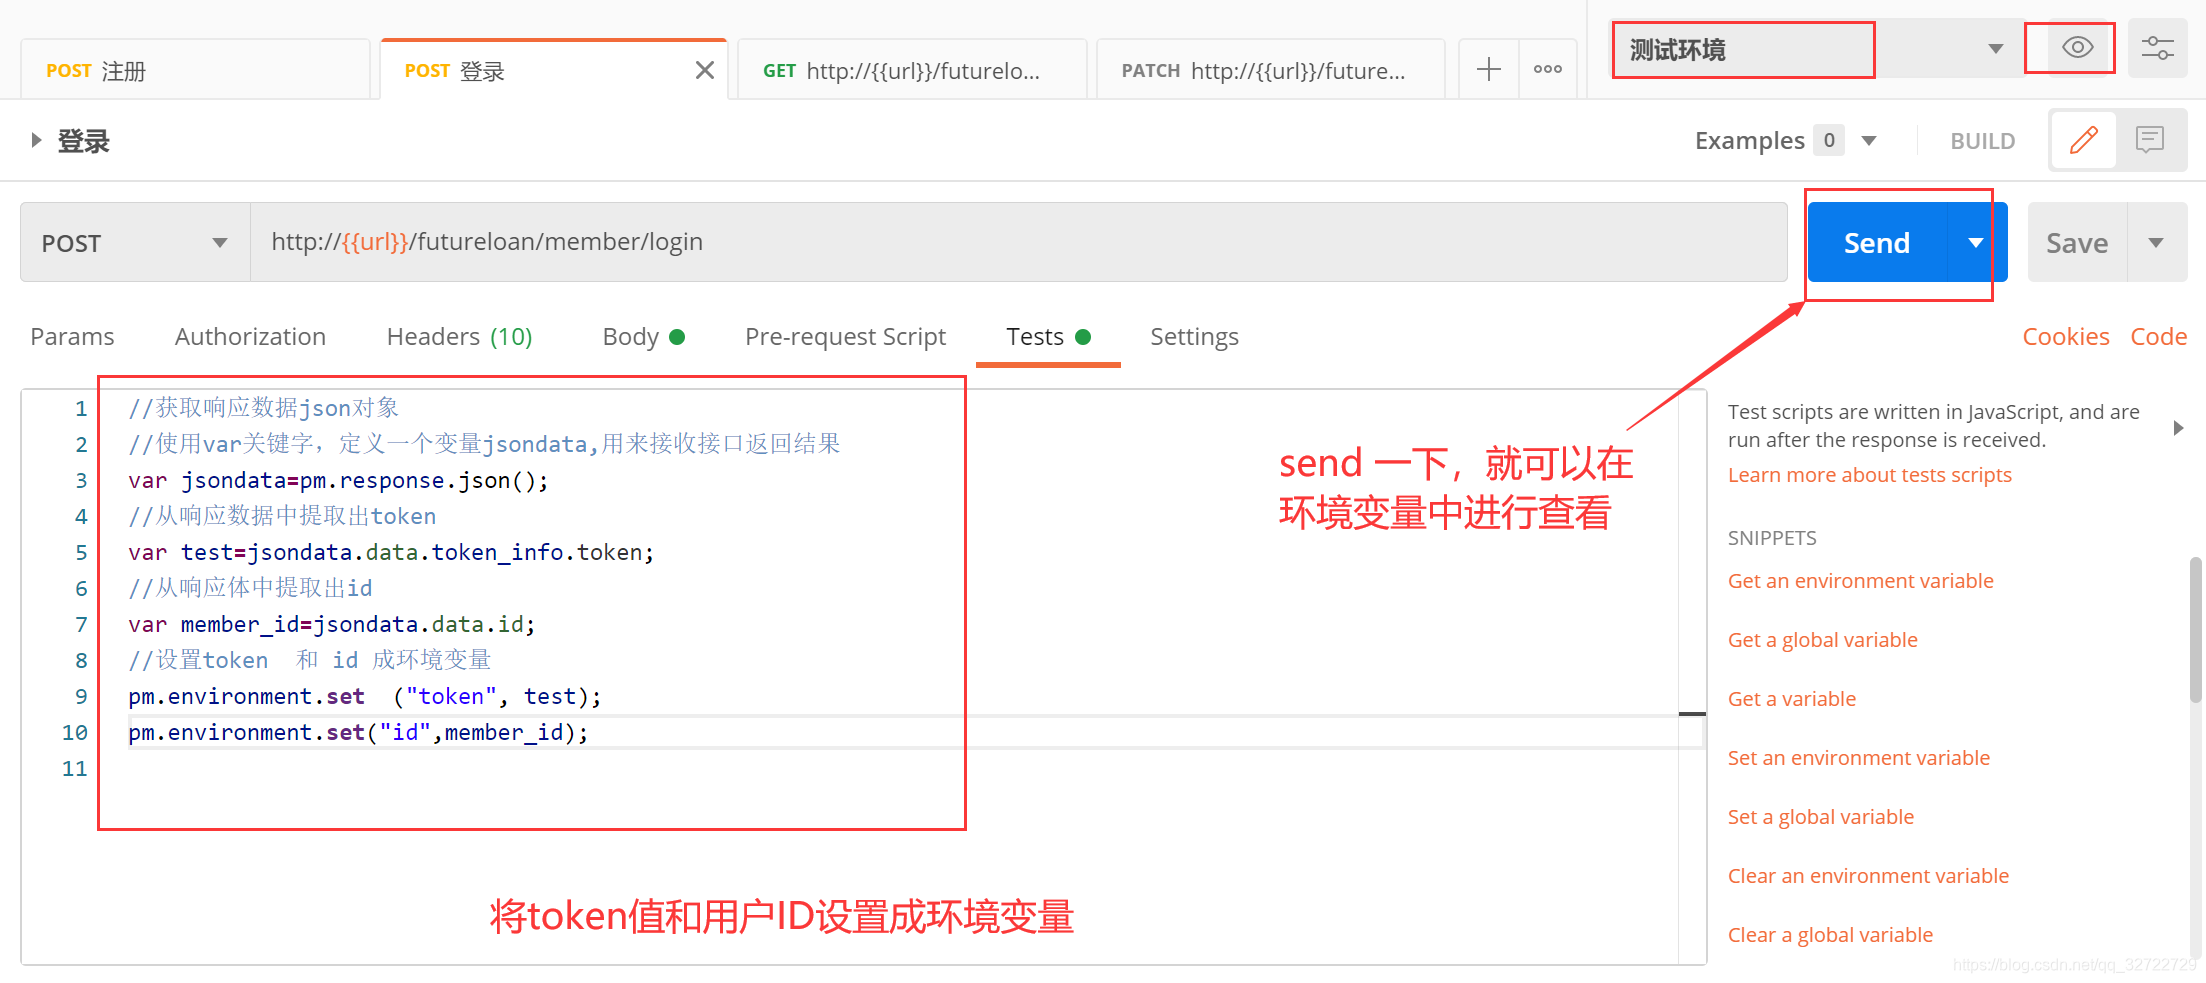
Task: Open the Examples dropdown arrow
Action: (x=1869, y=141)
